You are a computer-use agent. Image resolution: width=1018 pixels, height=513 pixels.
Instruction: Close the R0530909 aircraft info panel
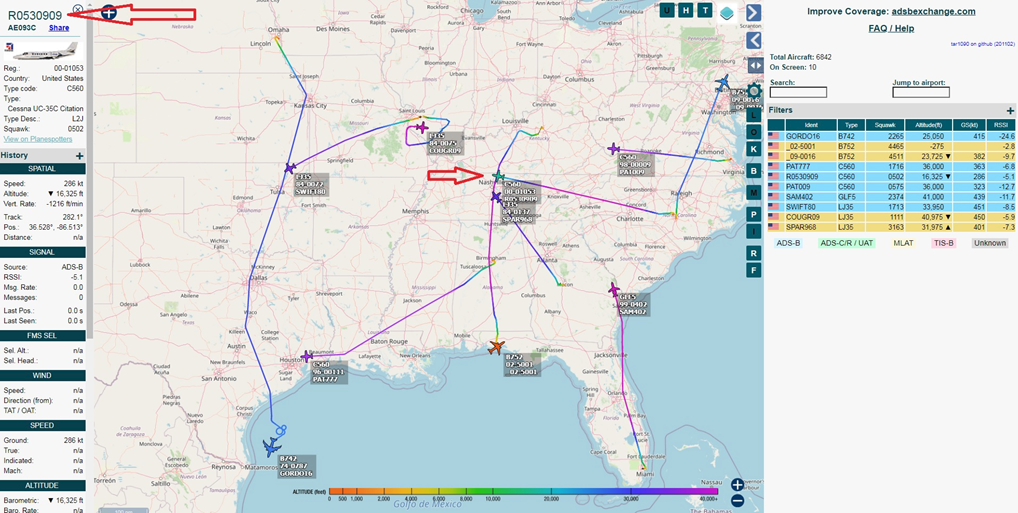pos(77,9)
